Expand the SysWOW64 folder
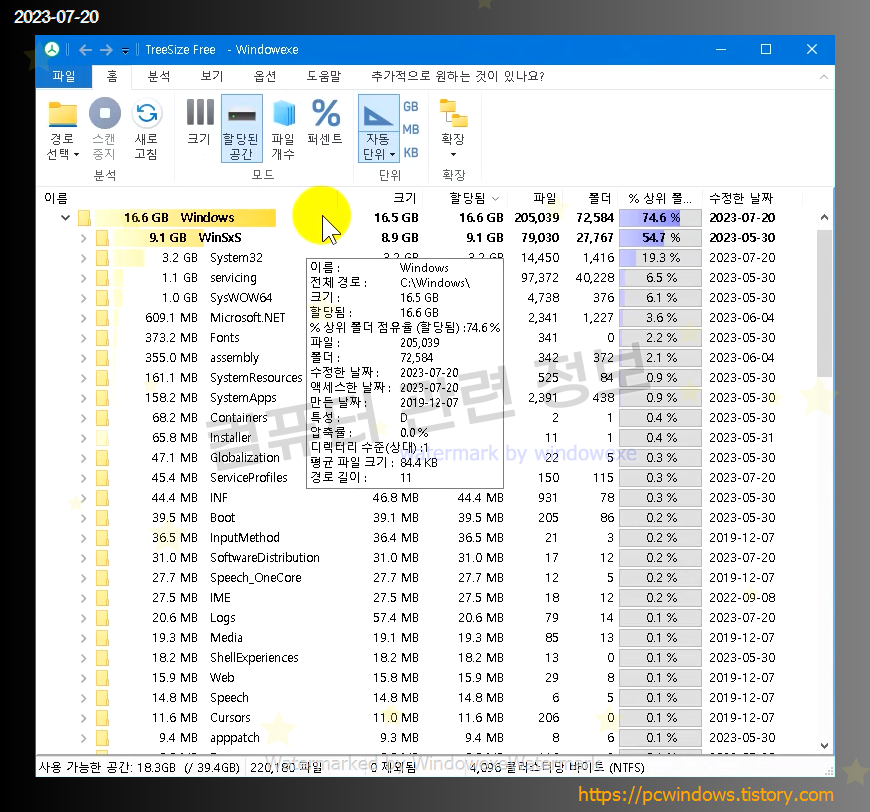Screen dimensions: 870x812 pos(83,298)
